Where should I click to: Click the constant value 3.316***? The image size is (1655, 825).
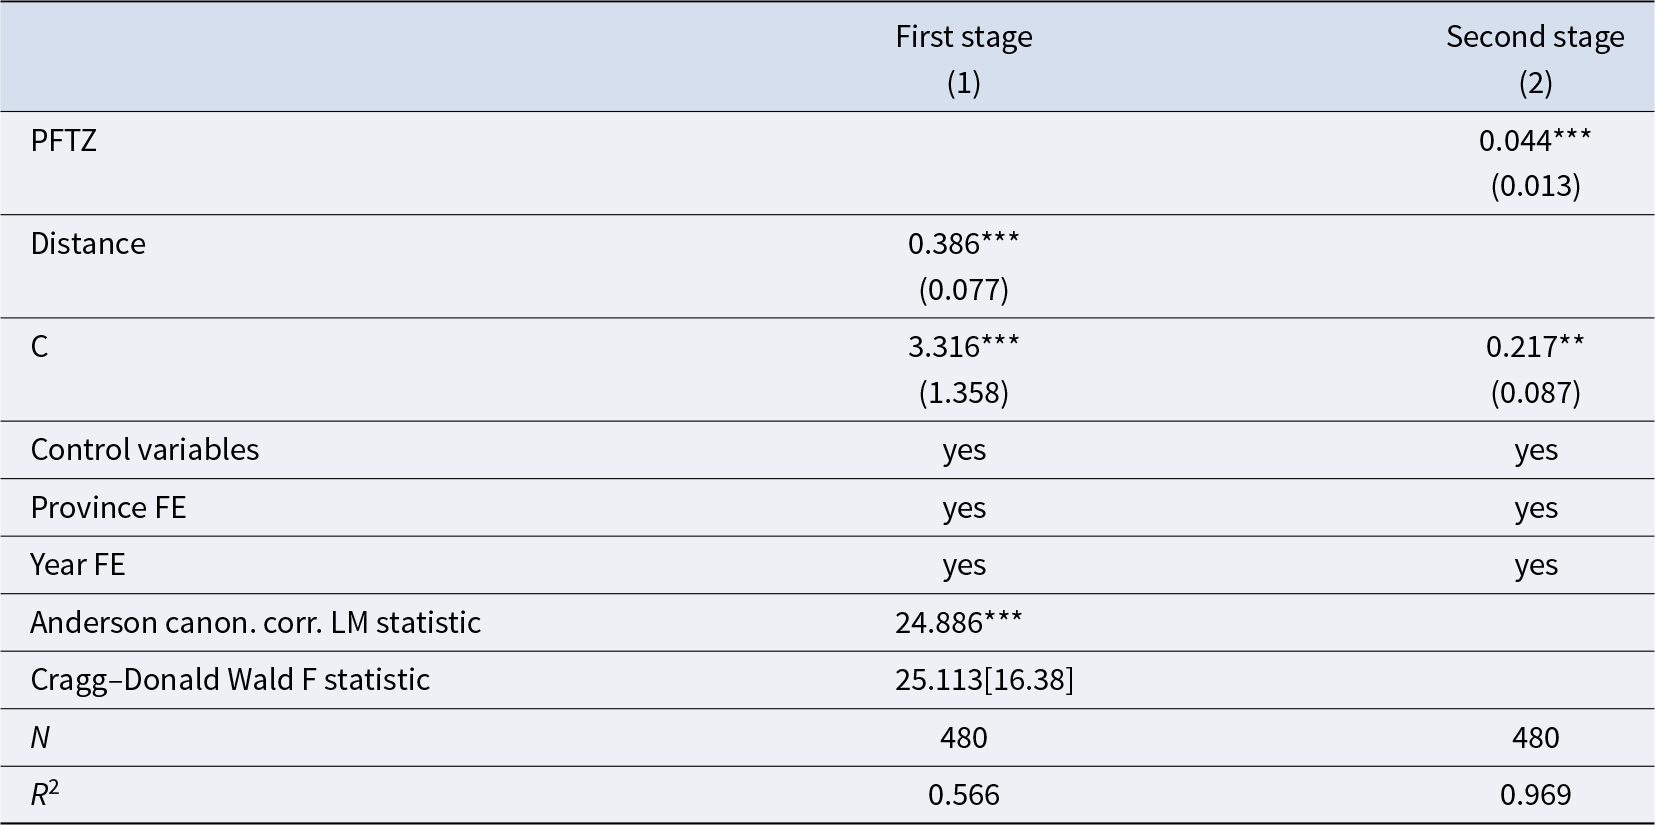(963, 347)
